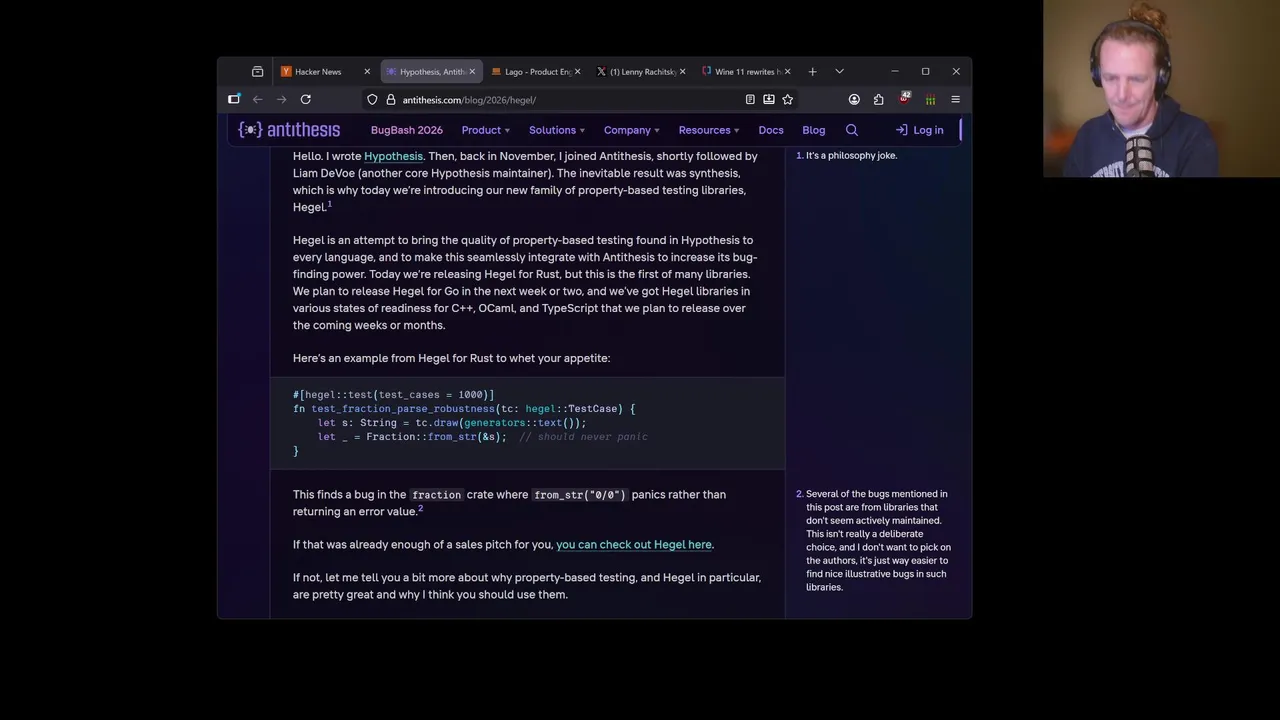Open the Docs nav item
The height and width of the screenshot is (720, 1280).
tap(771, 130)
